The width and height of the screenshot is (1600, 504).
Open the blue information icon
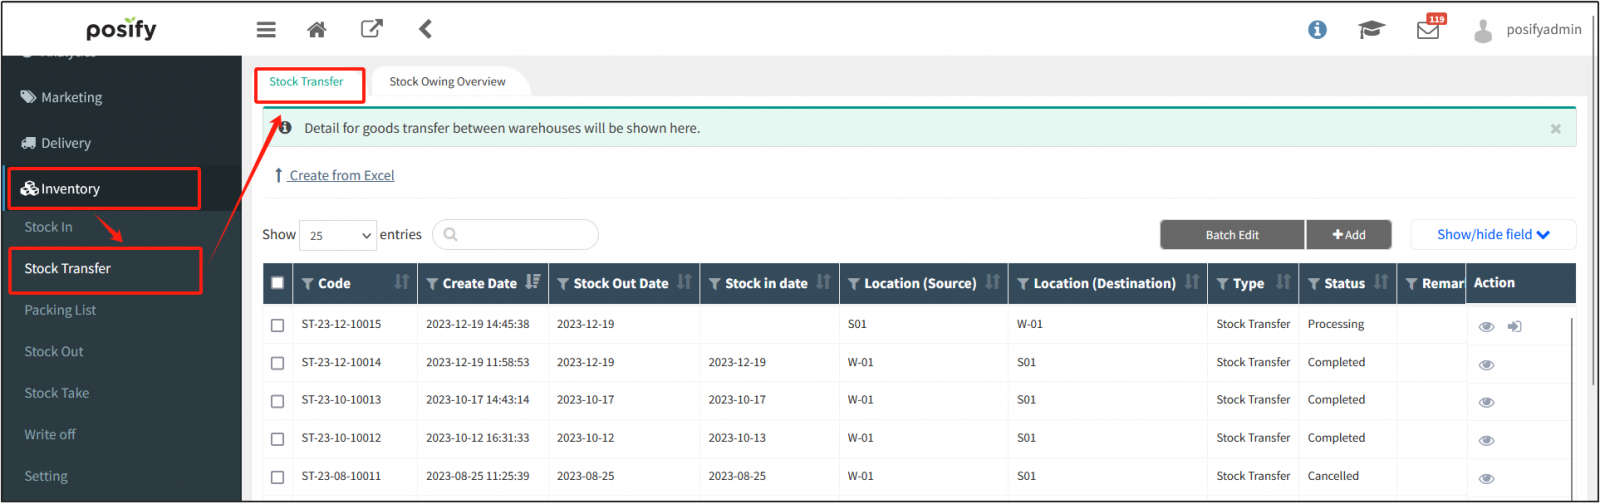pos(1317,30)
